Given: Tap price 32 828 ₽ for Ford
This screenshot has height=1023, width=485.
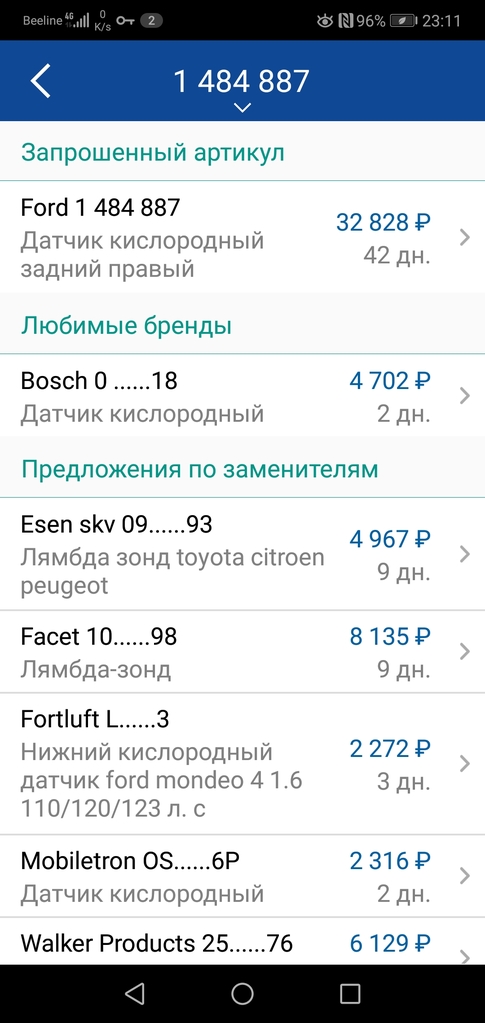Looking at the screenshot, I should pyautogui.click(x=383, y=222).
